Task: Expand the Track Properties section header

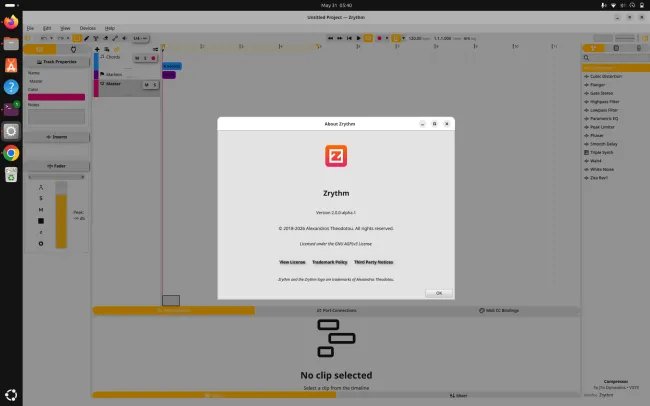Action: point(57,62)
